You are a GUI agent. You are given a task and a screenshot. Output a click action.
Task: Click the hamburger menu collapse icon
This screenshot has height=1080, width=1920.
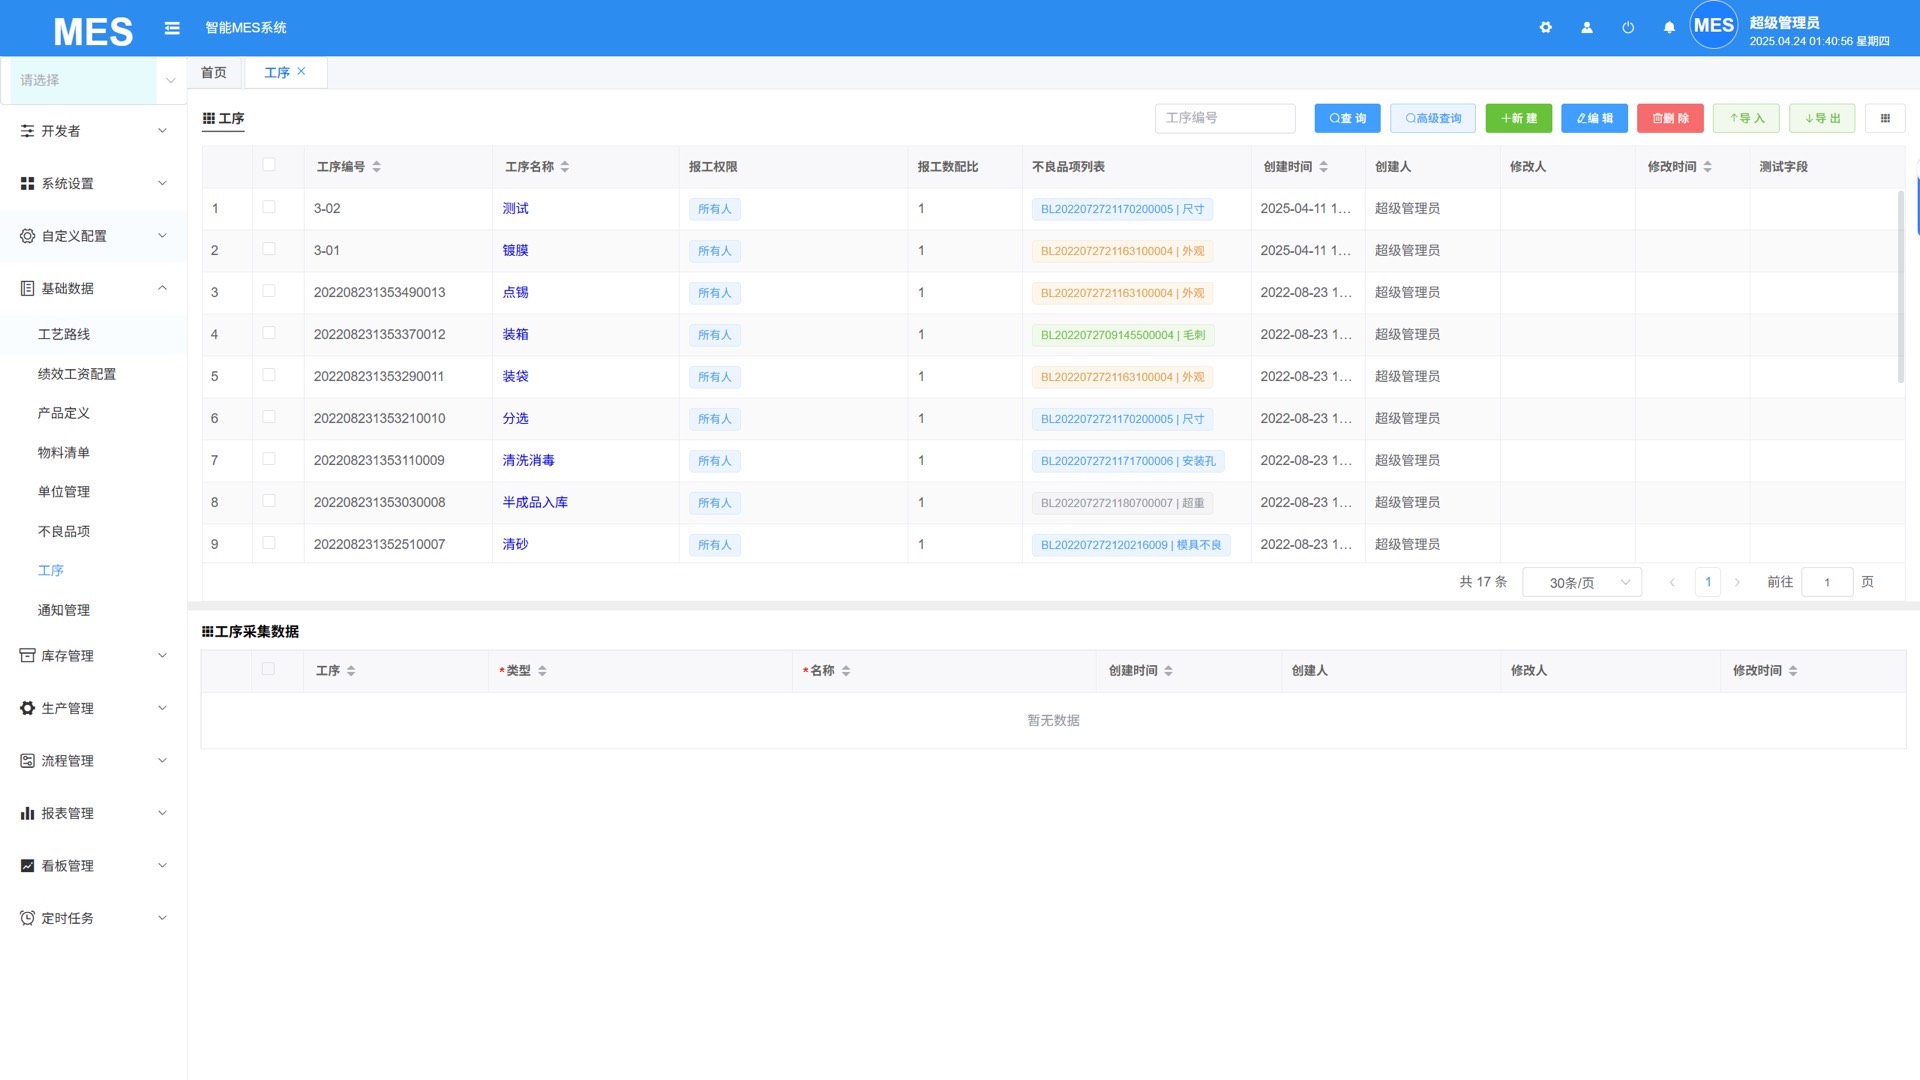coord(172,28)
